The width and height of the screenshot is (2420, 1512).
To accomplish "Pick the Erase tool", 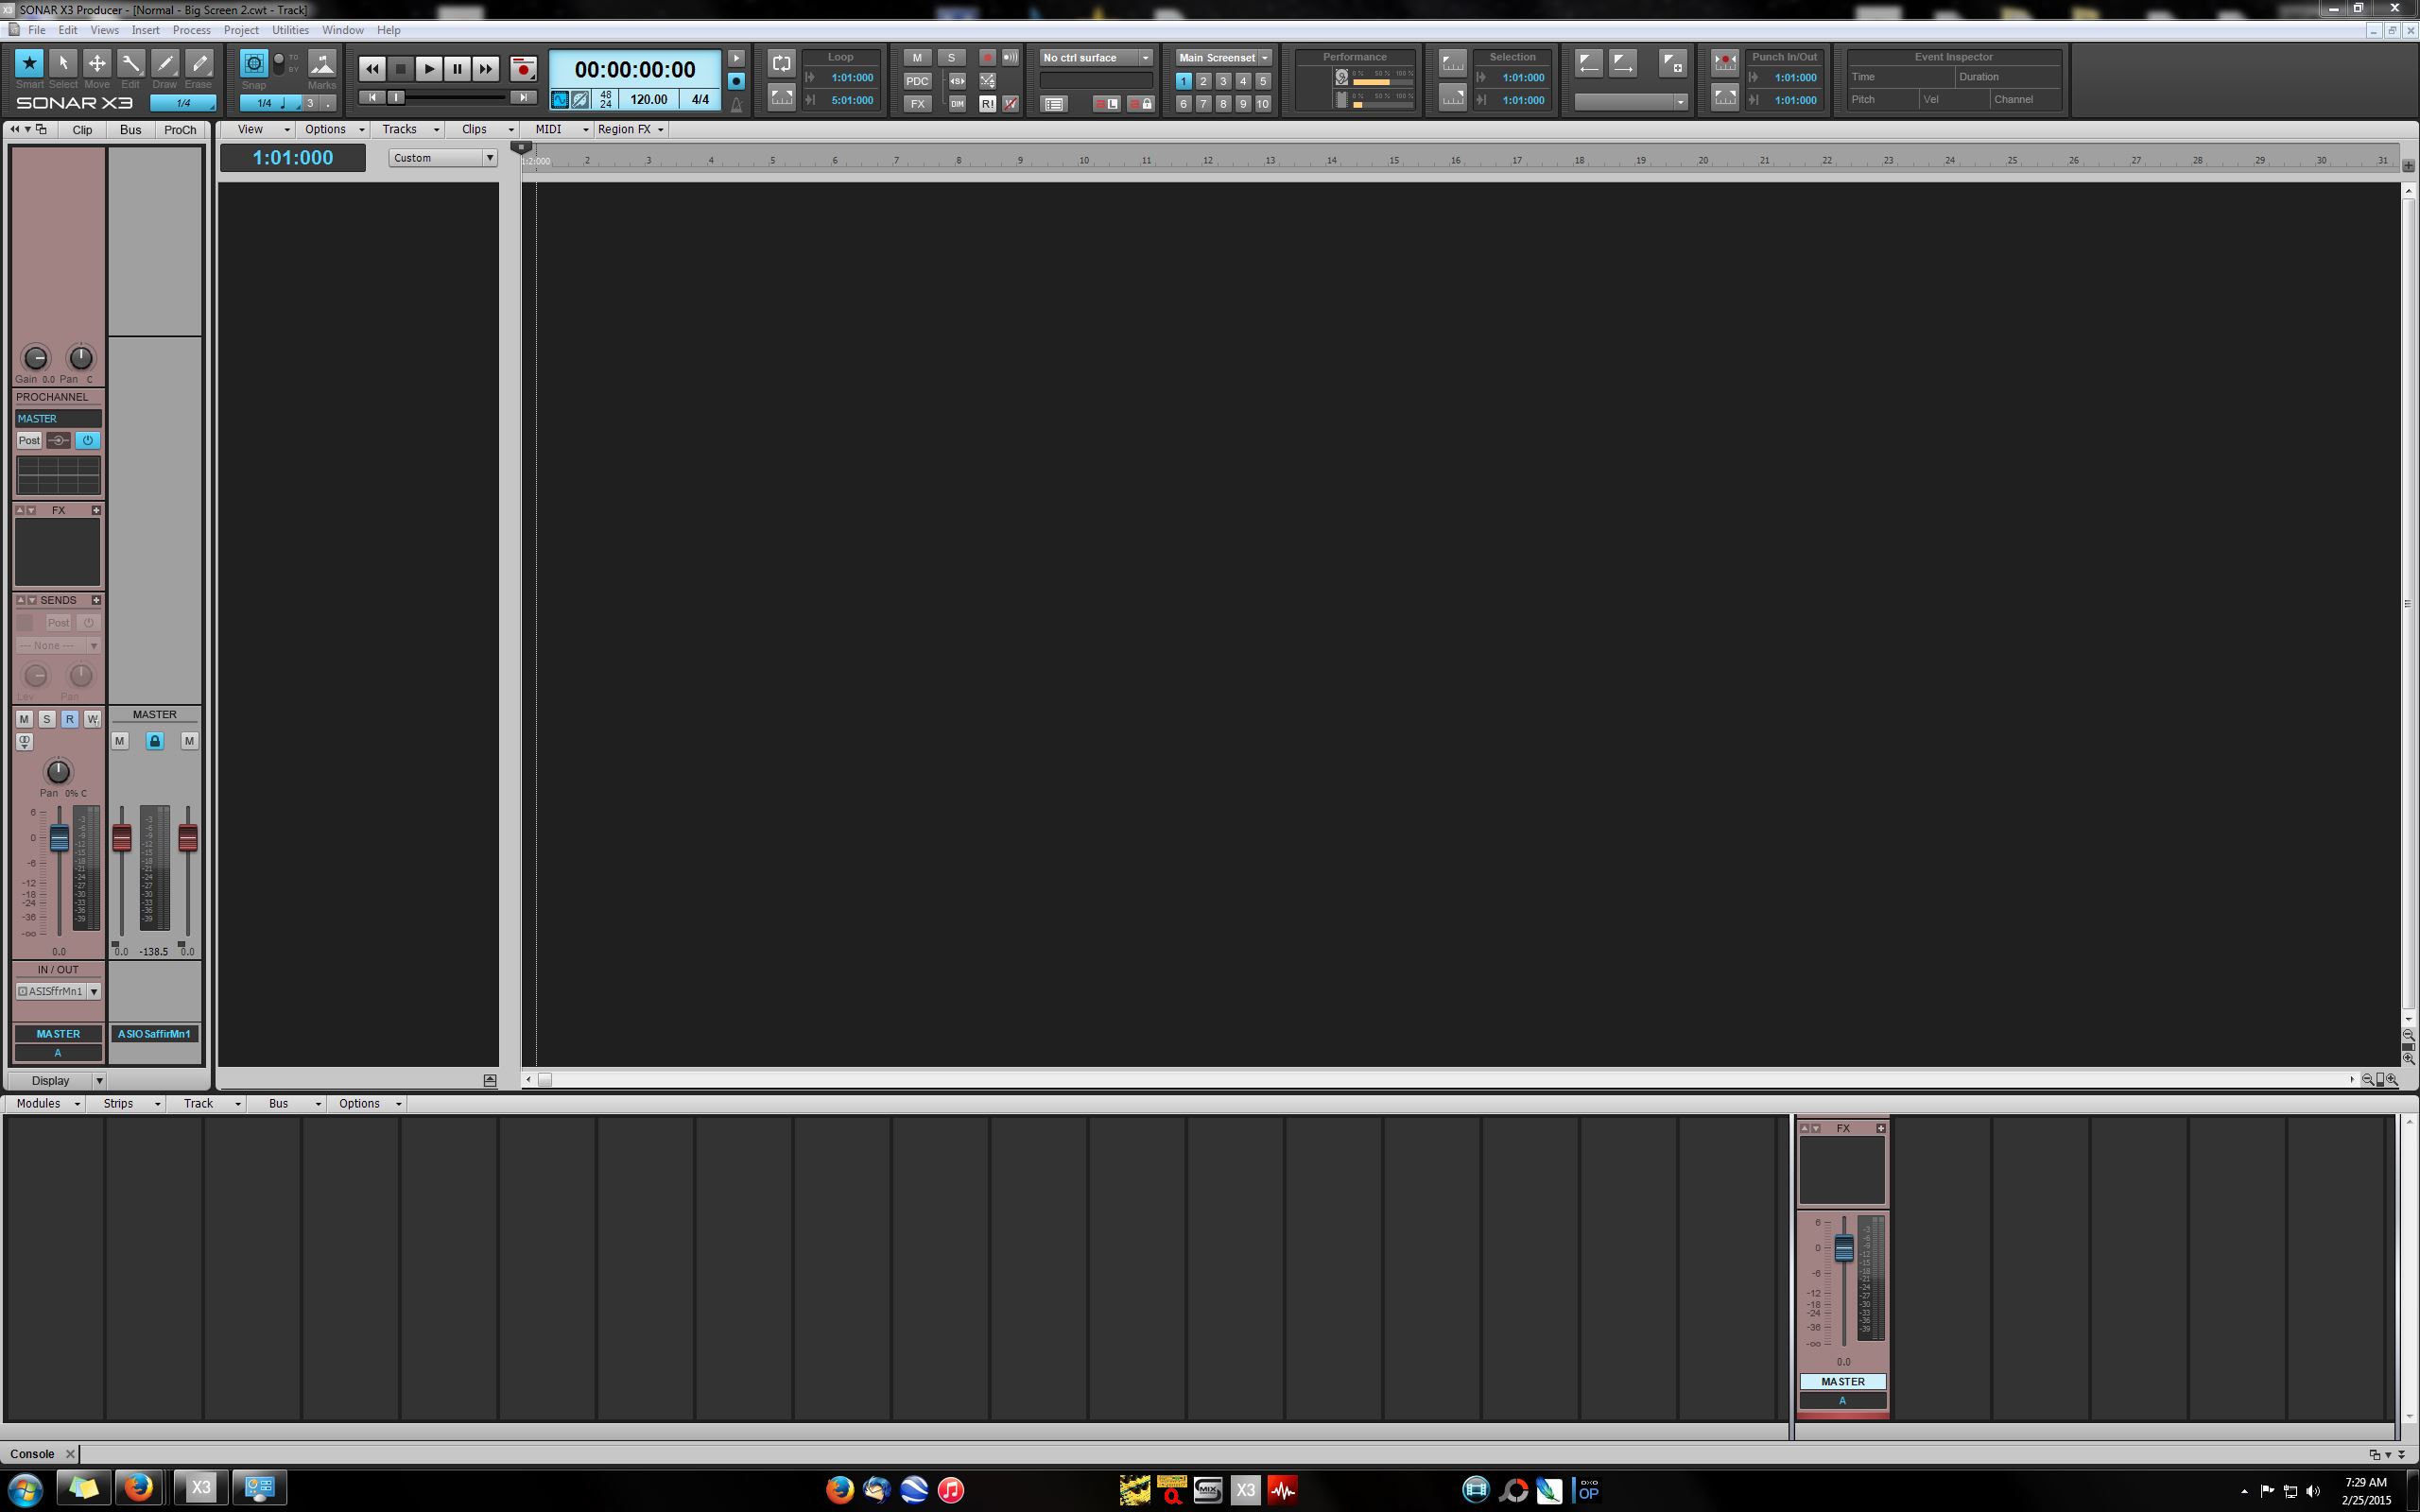I will tap(199, 63).
